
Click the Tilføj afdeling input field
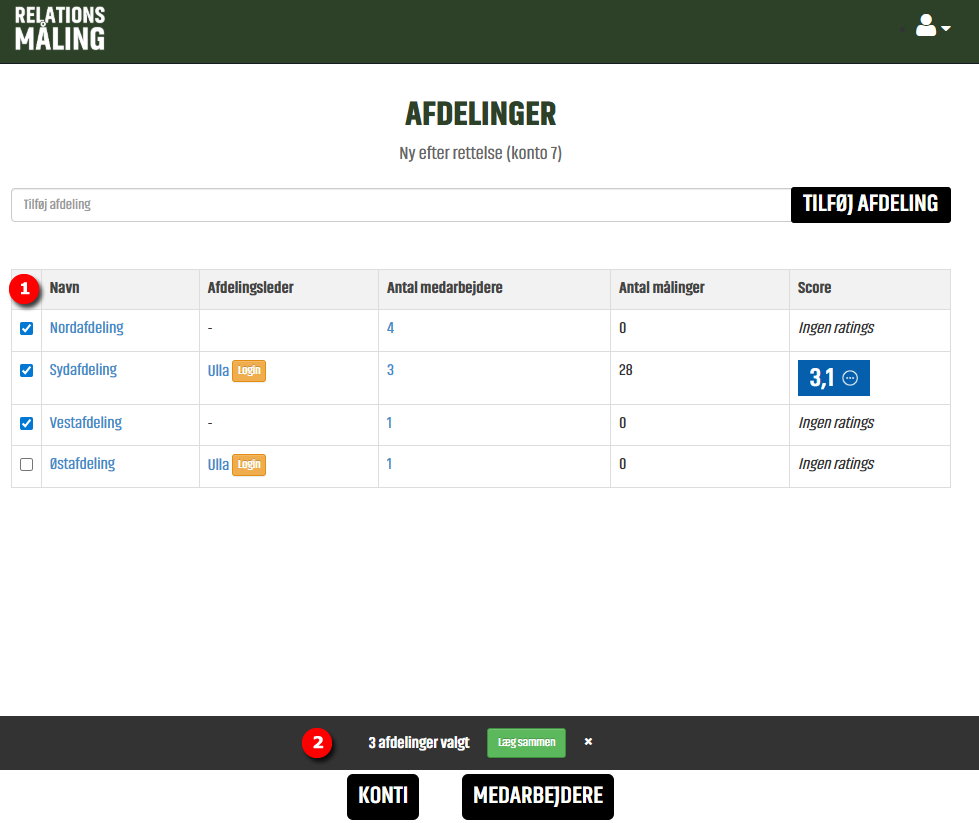coord(400,205)
